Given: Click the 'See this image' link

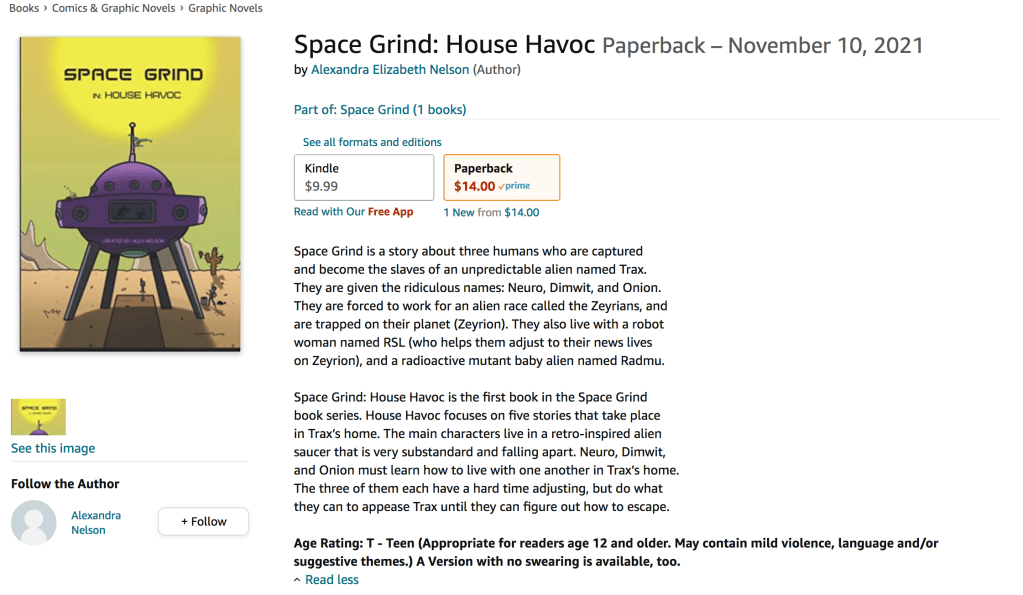Looking at the screenshot, I should point(53,448).
